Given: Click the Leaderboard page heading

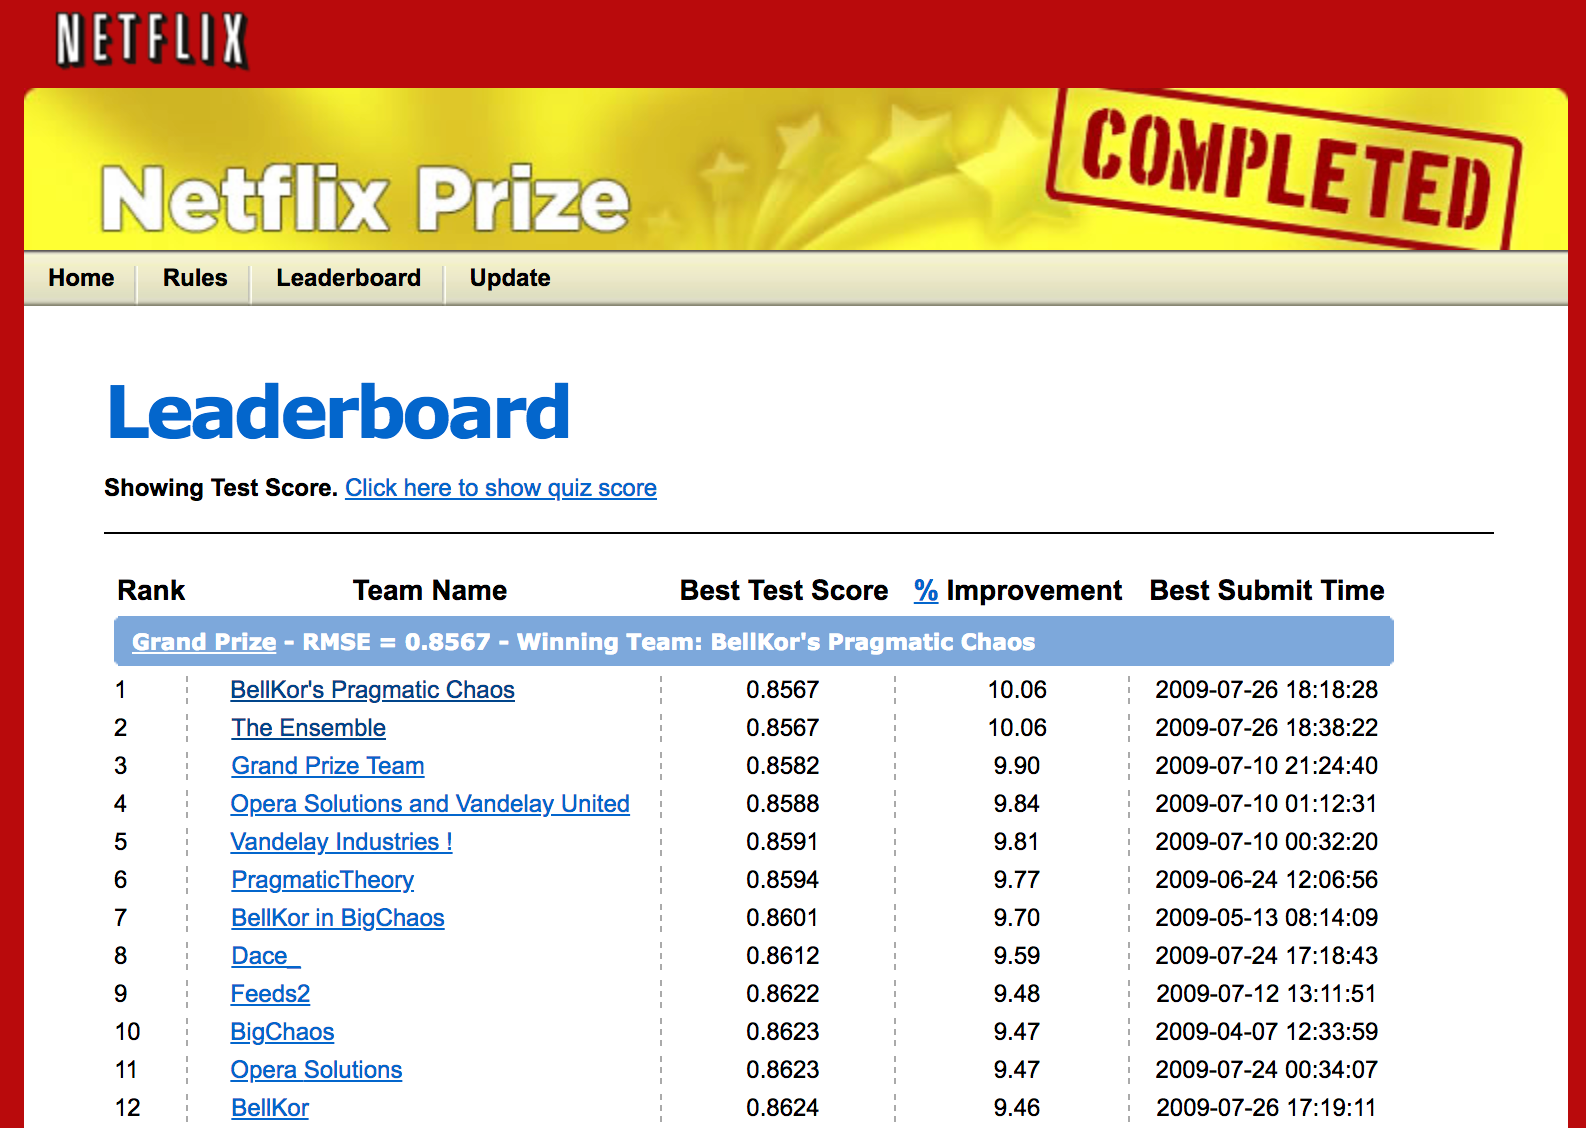Looking at the screenshot, I should (338, 412).
